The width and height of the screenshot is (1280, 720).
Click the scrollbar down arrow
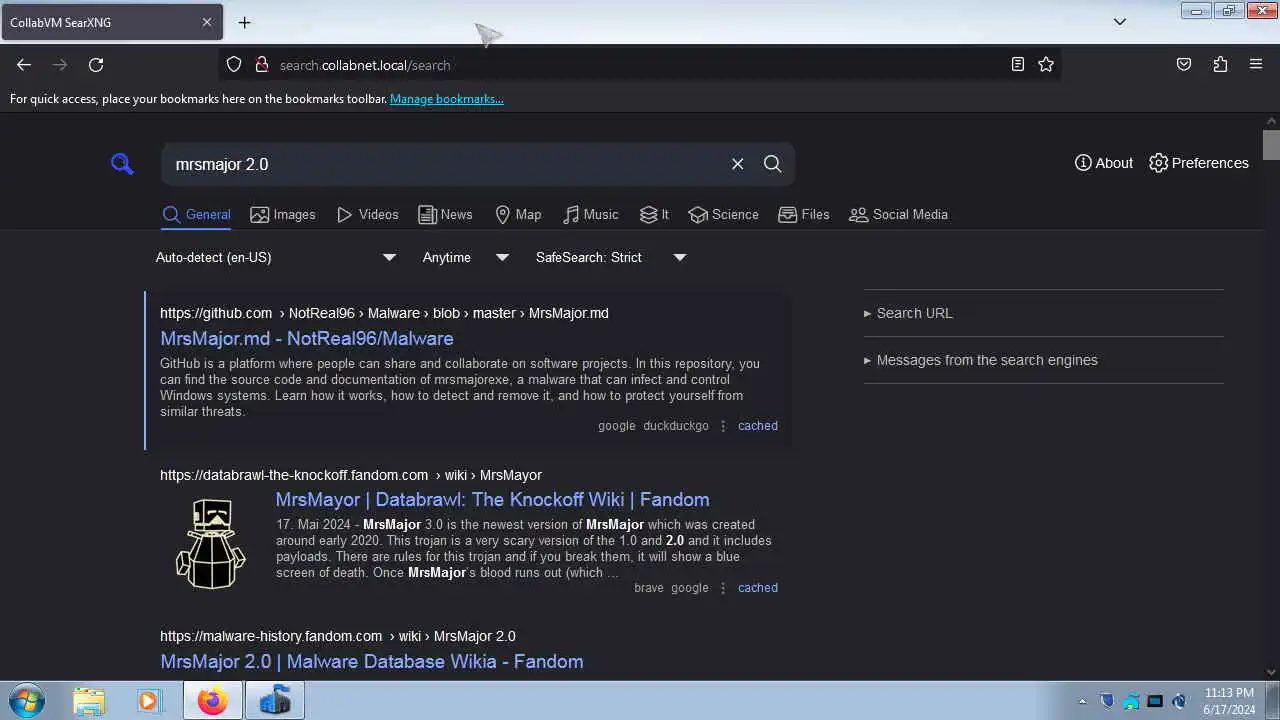point(1271,672)
